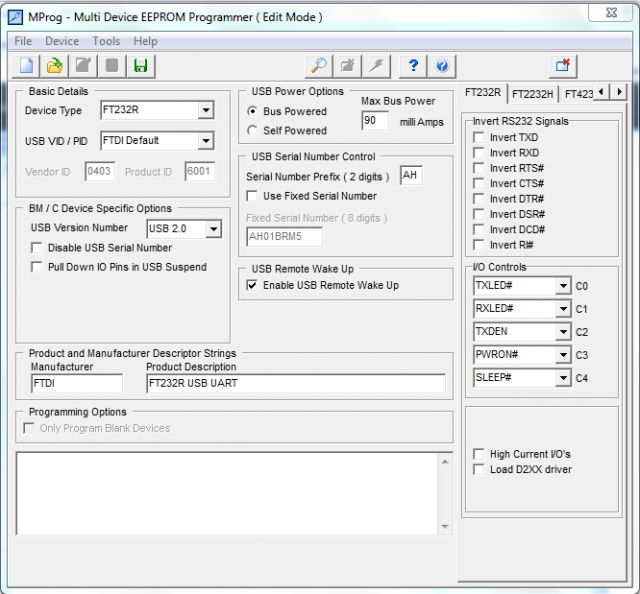Toggle Enable USB Remote Wake Up checkbox

point(252,285)
